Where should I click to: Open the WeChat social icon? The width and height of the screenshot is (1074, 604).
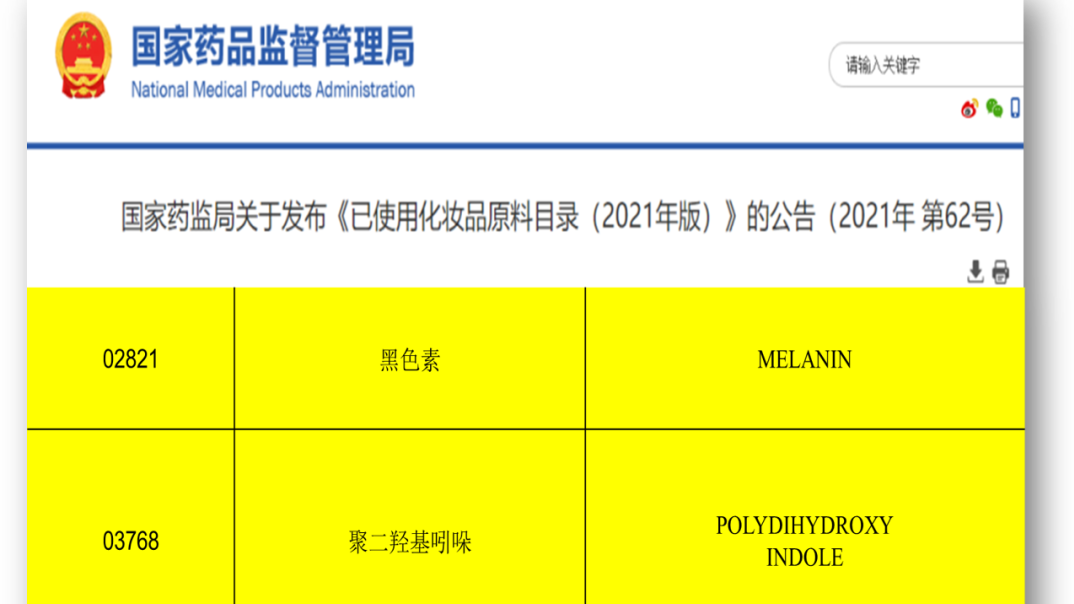(994, 108)
